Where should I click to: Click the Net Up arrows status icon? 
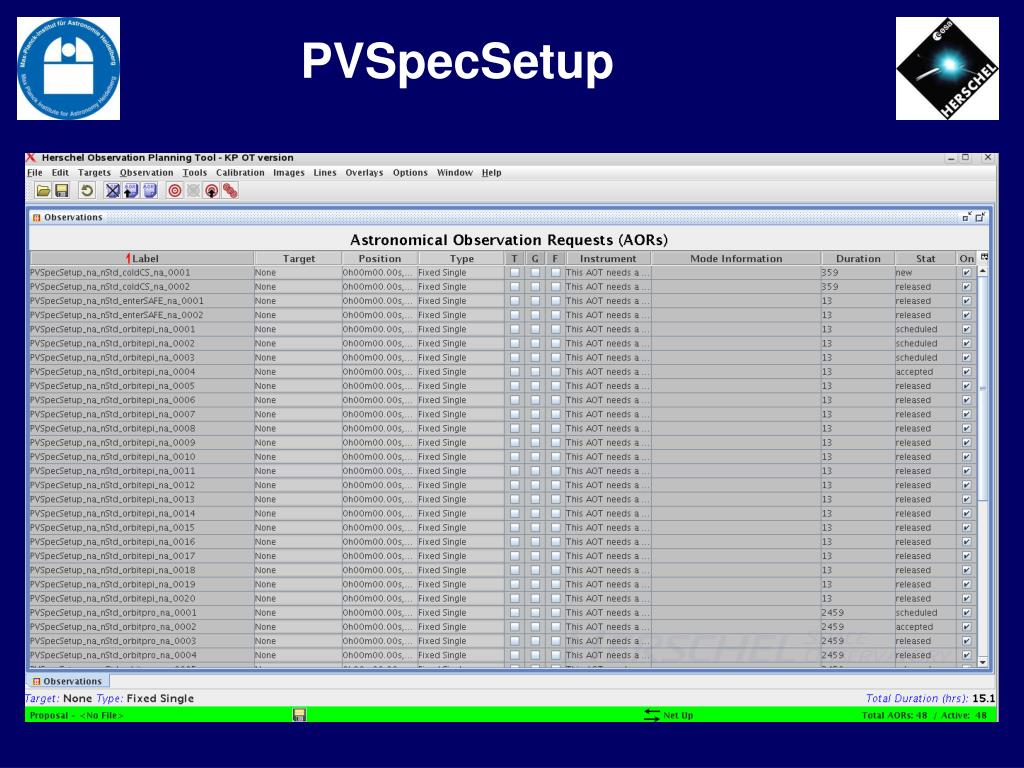tap(652, 715)
